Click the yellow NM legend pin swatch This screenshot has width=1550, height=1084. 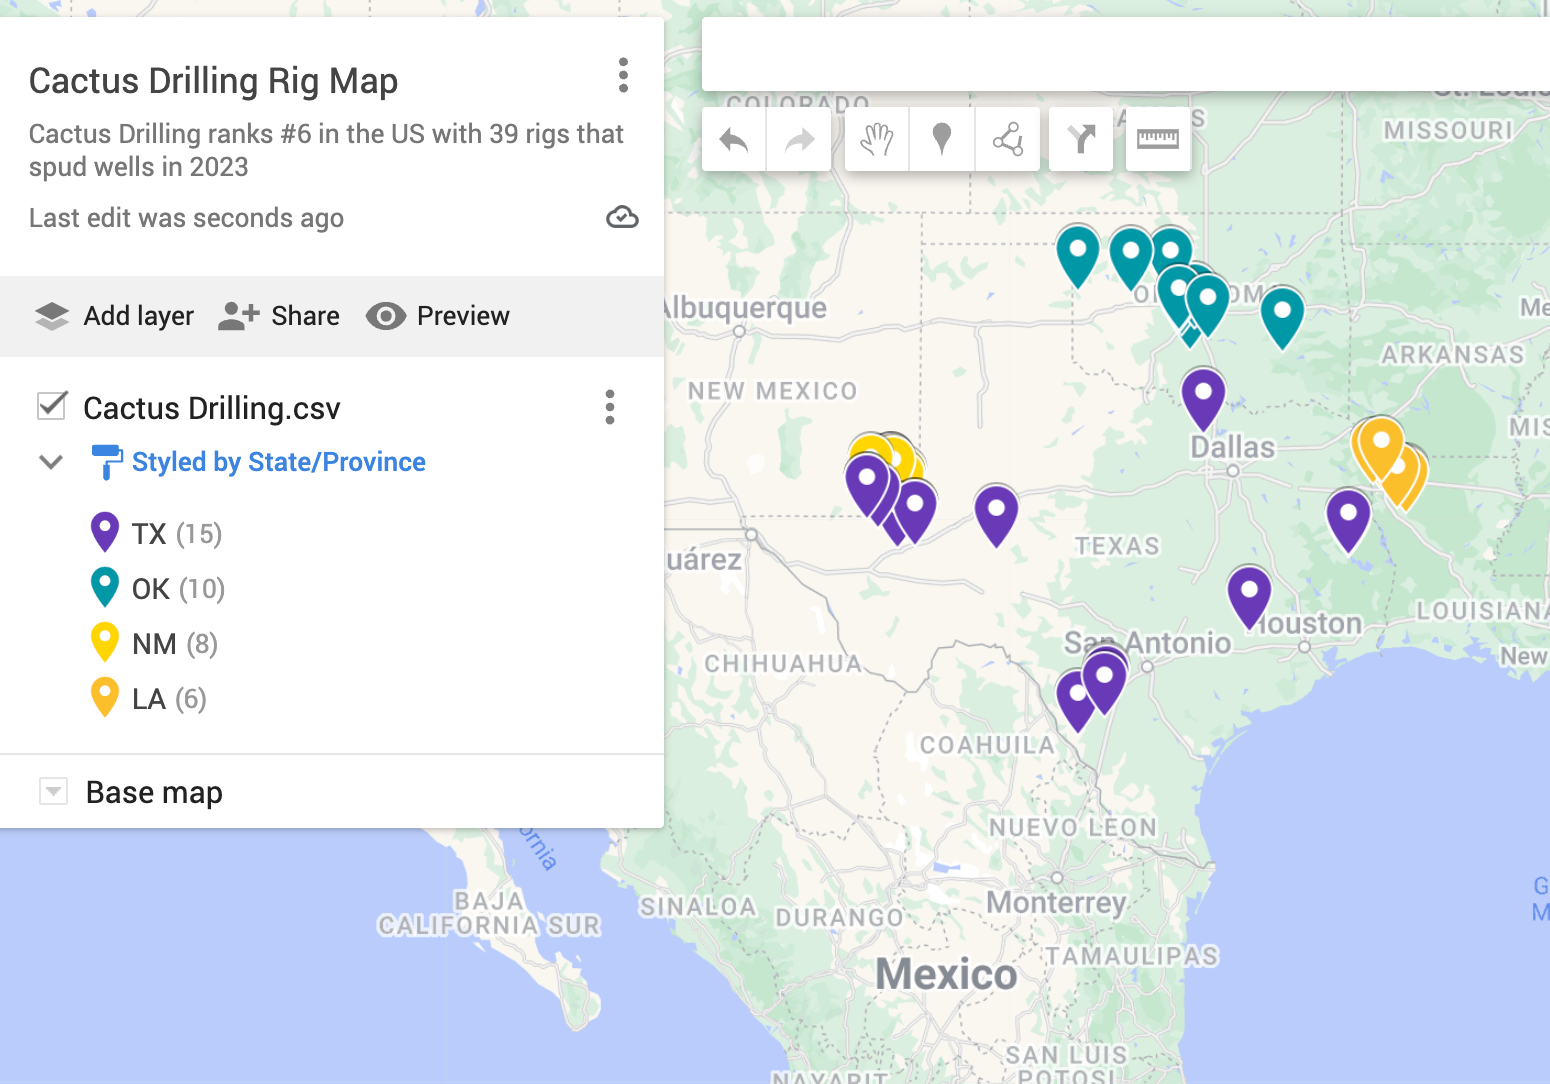[104, 641]
